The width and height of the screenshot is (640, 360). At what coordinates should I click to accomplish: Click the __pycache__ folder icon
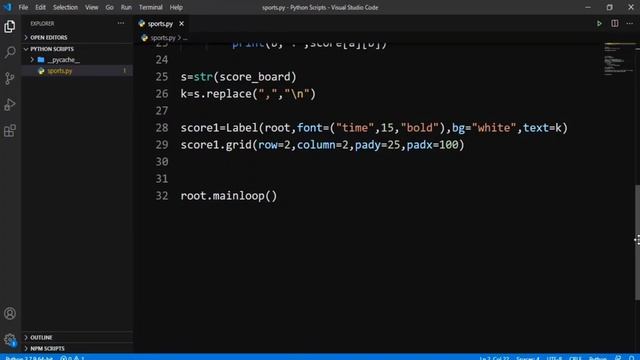[x=41, y=60]
